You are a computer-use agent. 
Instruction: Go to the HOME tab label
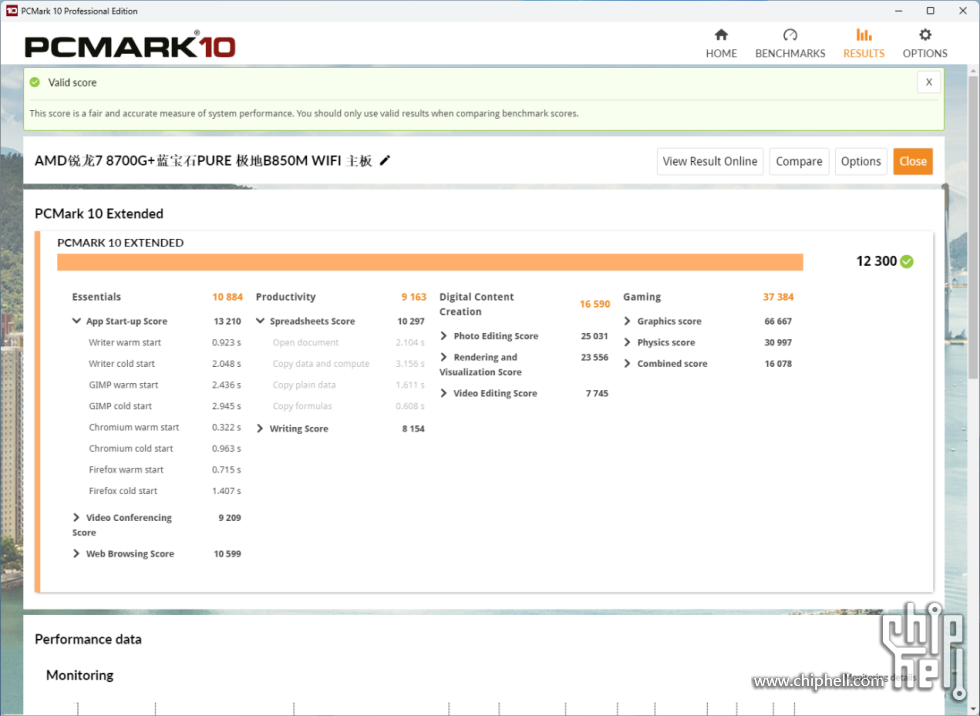tap(721, 54)
